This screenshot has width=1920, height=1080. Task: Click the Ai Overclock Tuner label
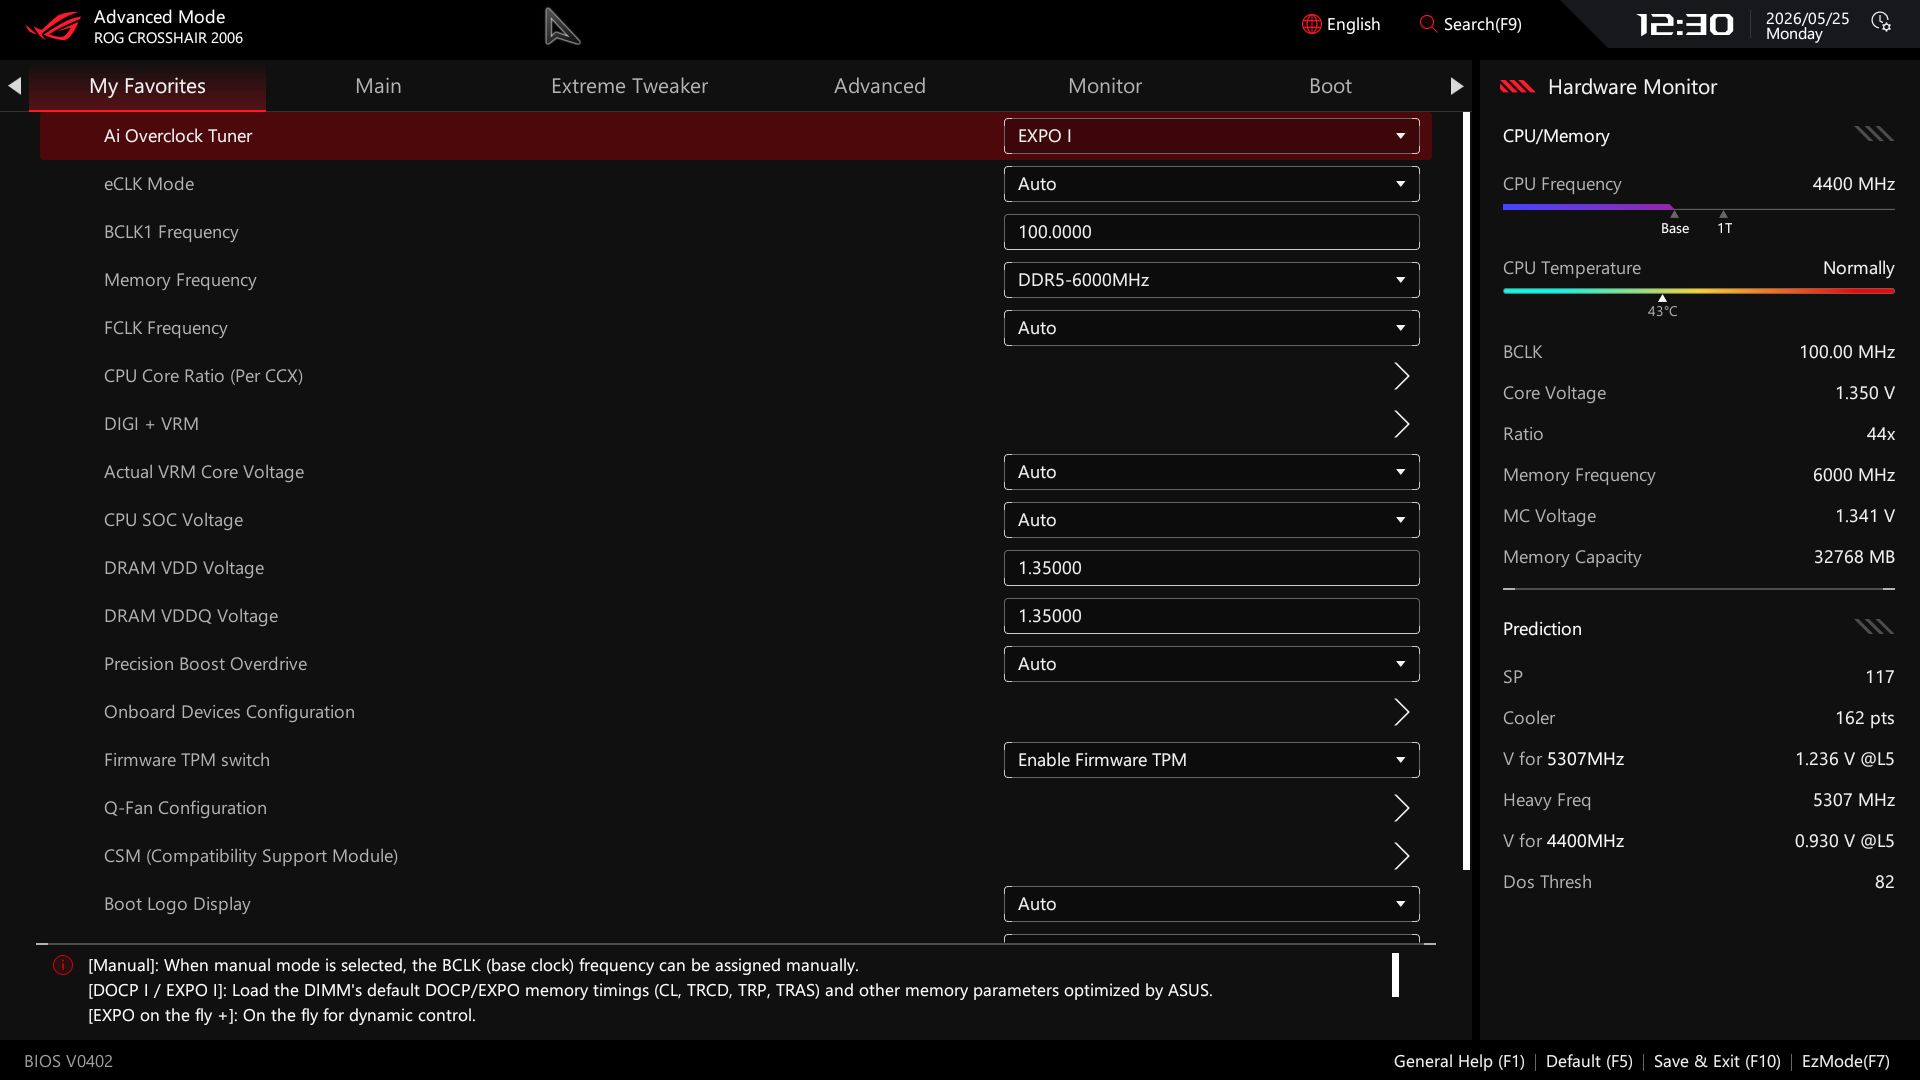pyautogui.click(x=178, y=136)
